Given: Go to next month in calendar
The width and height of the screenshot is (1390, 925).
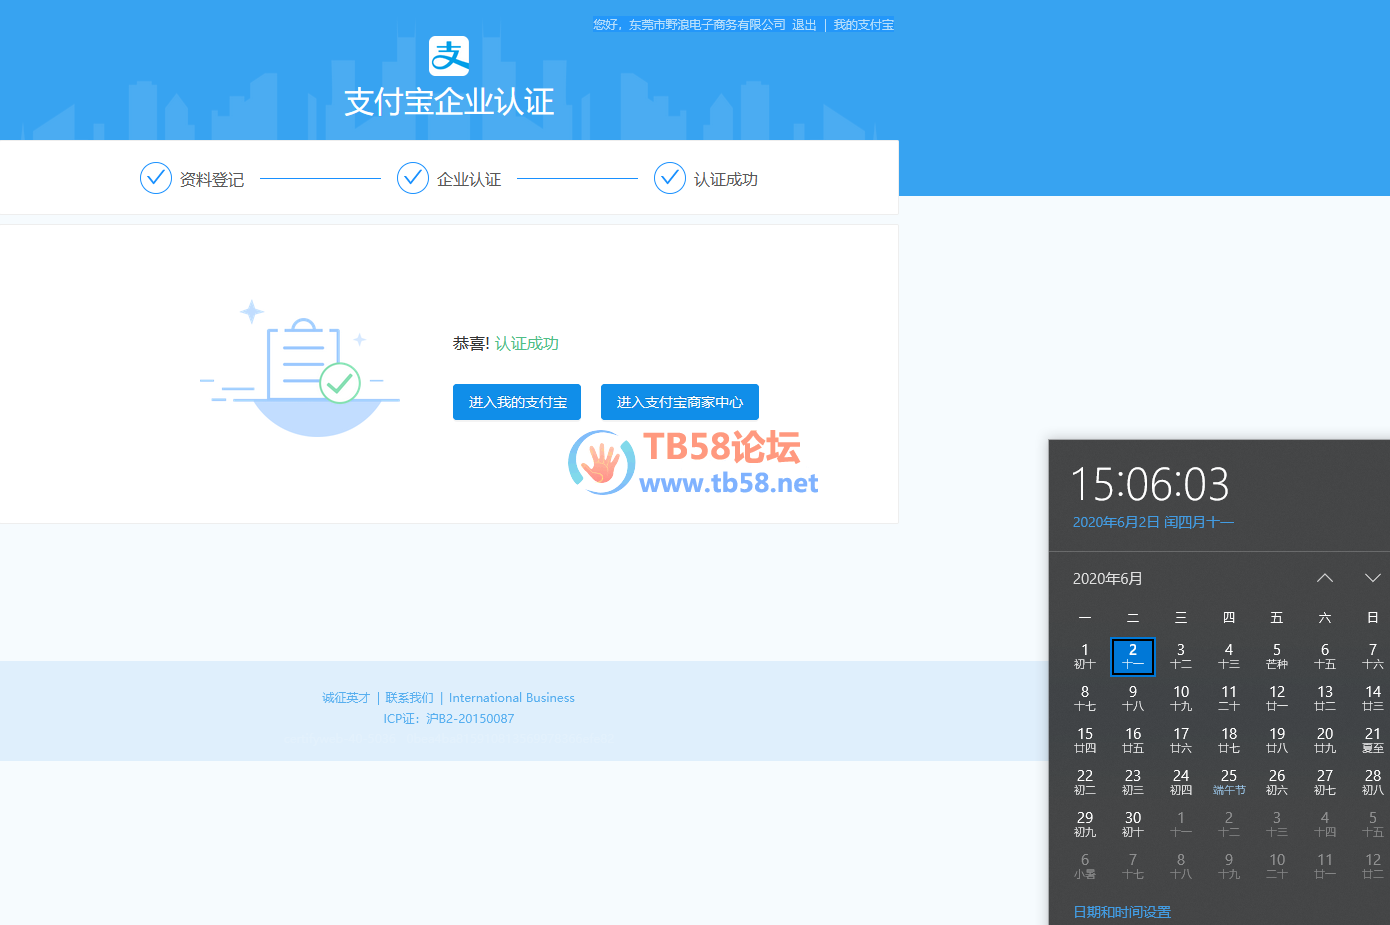Looking at the screenshot, I should pyautogui.click(x=1373, y=578).
